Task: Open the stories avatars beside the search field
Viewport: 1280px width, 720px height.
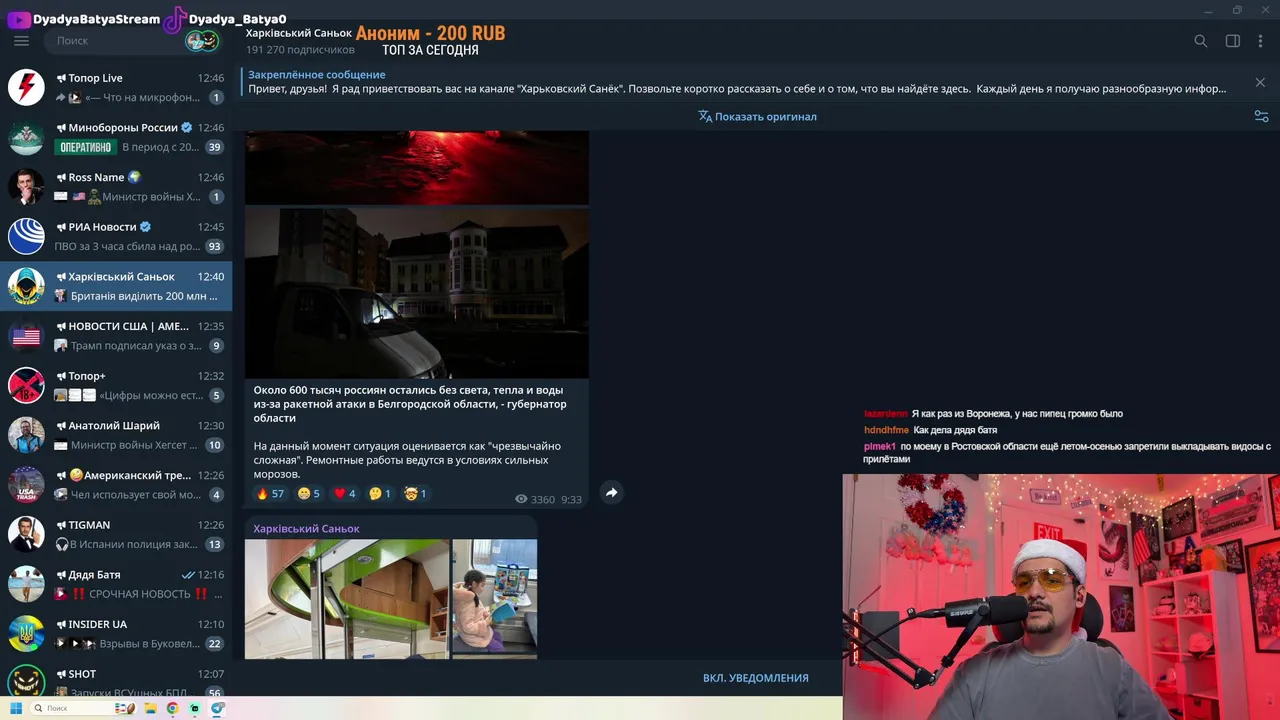Action: point(203,41)
